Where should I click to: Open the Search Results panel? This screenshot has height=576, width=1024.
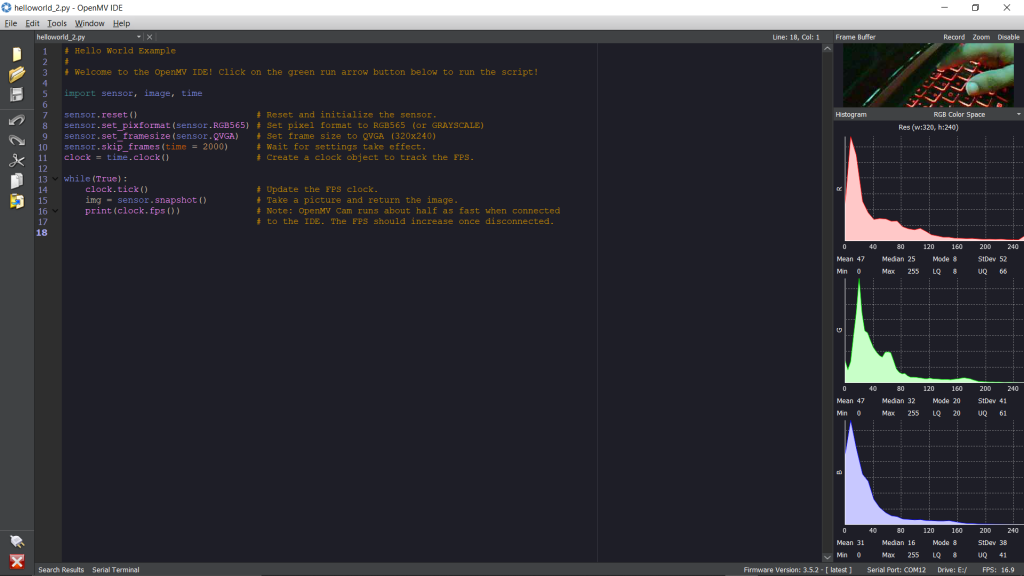click(61, 570)
